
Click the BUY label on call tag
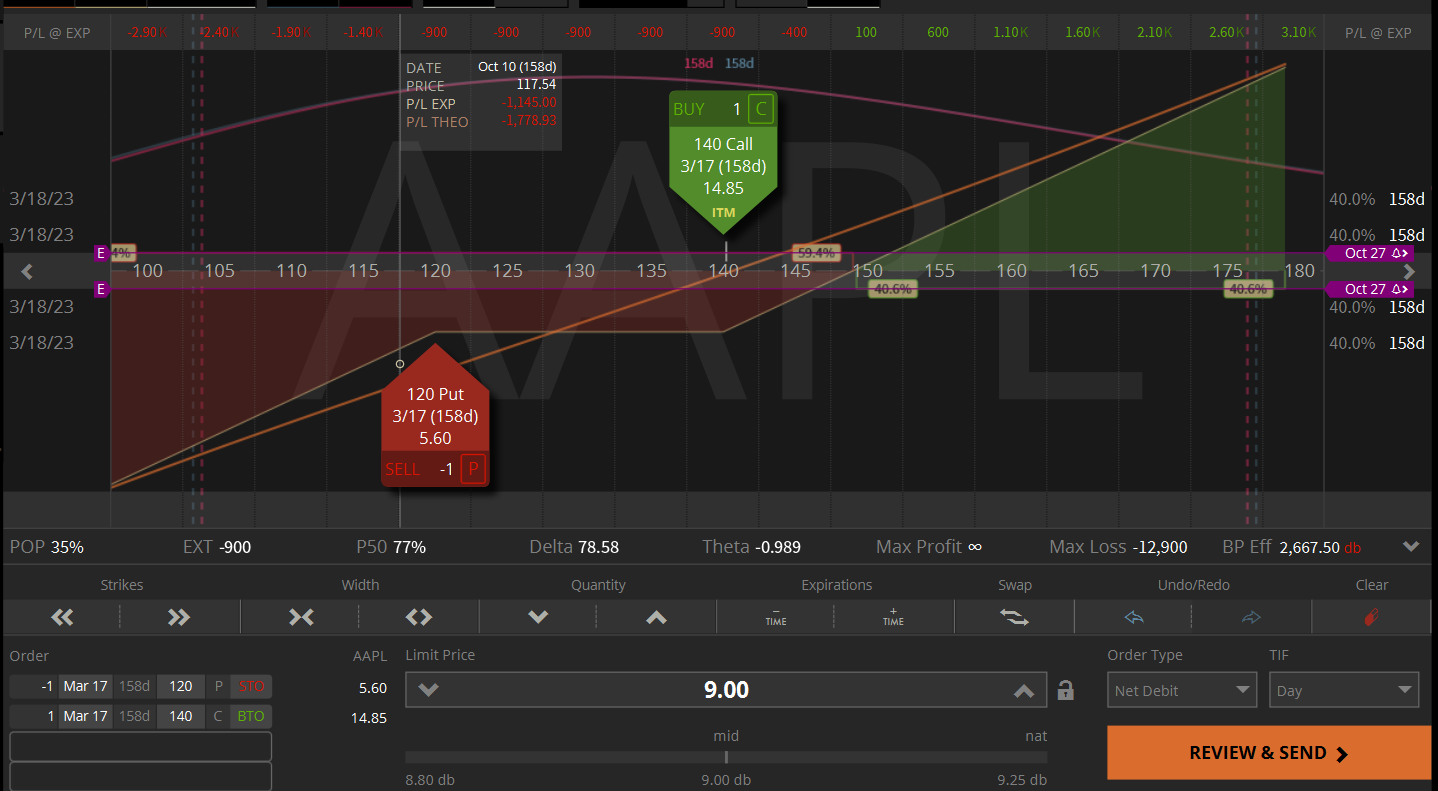pyautogui.click(x=689, y=109)
